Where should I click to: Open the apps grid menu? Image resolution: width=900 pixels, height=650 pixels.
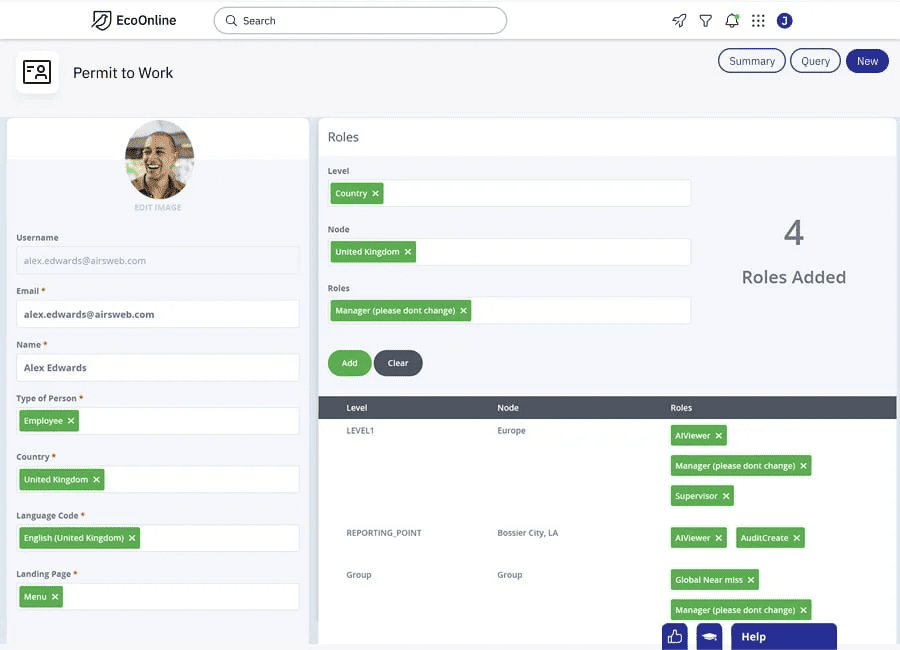point(758,20)
